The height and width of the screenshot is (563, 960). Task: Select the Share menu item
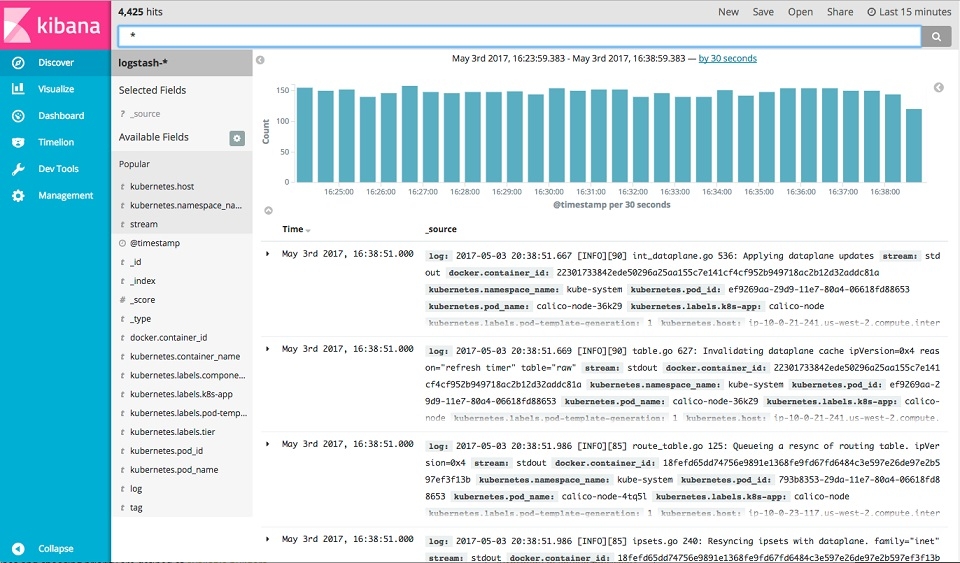839,12
